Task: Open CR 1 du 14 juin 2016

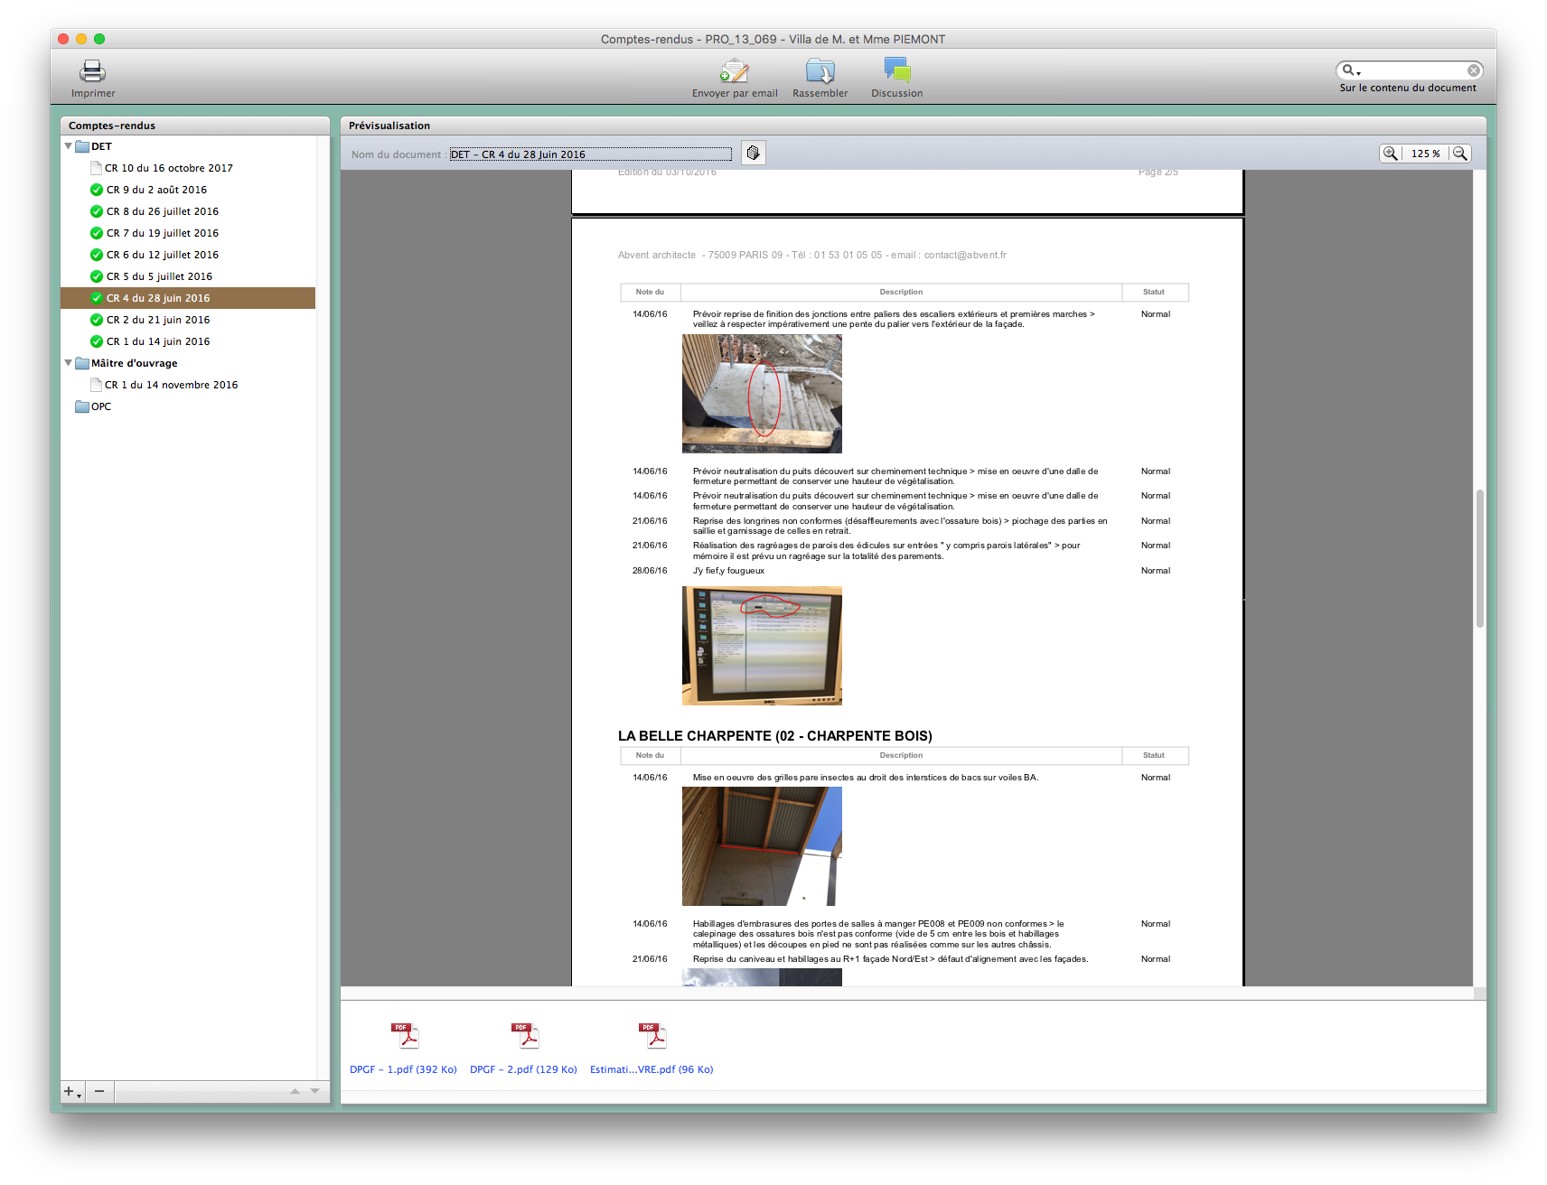Action: (158, 341)
